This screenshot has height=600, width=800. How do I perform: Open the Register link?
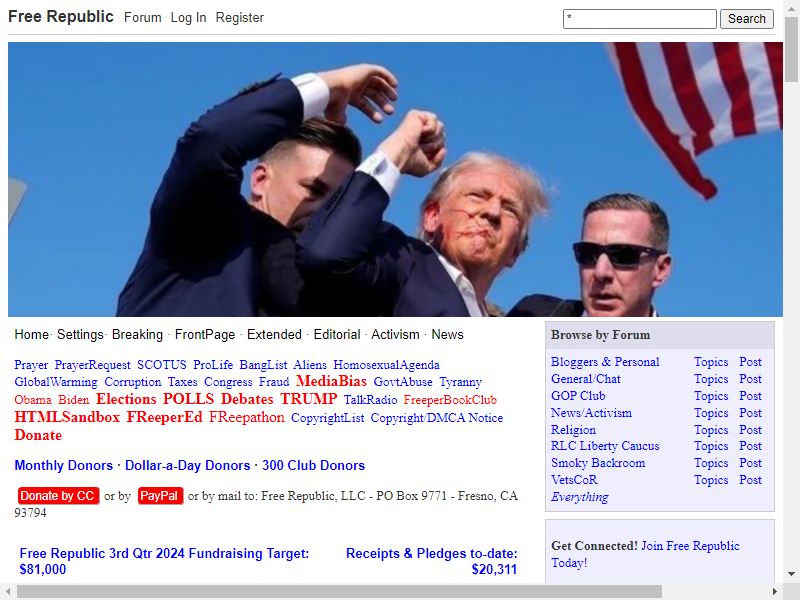coord(239,18)
